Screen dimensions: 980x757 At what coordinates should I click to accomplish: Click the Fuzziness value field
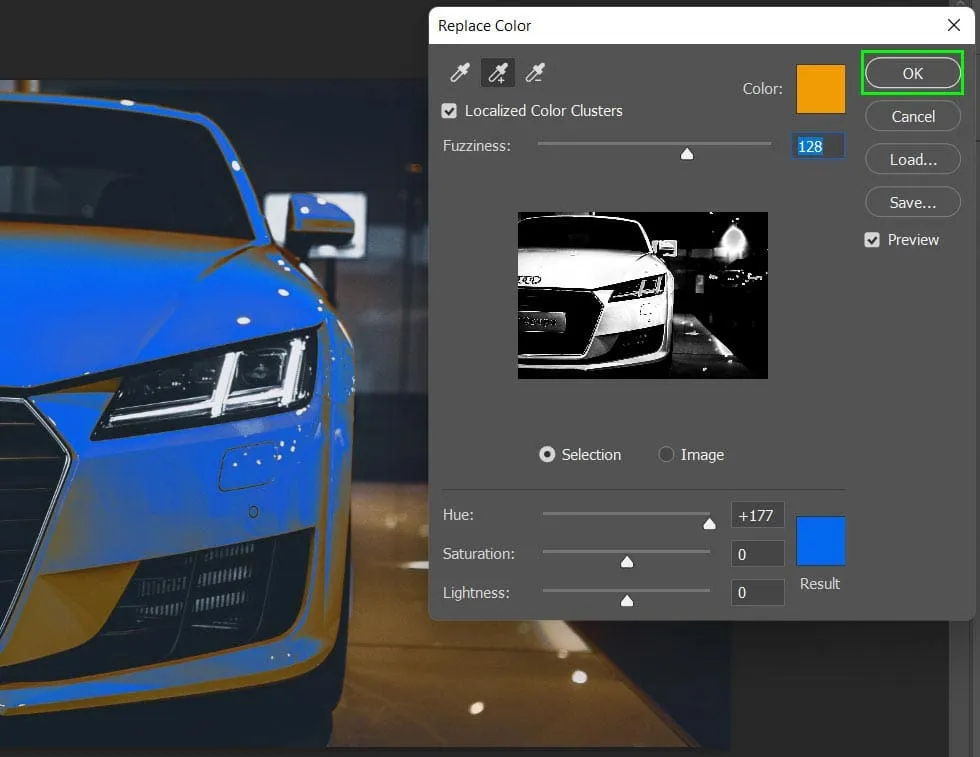click(818, 147)
